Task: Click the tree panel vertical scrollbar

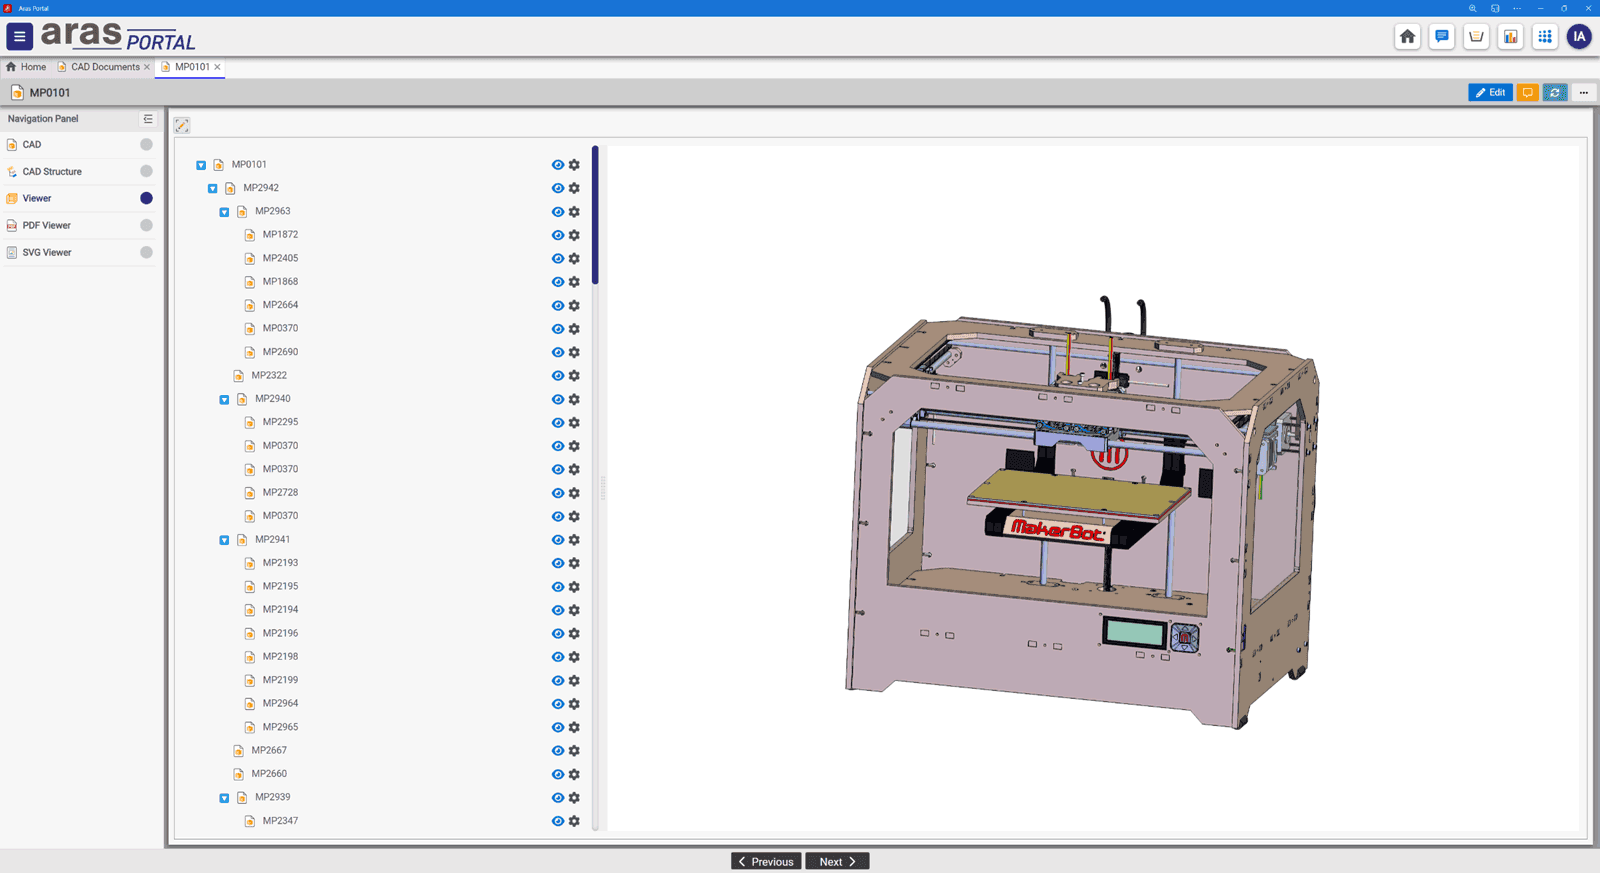Action: click(595, 215)
